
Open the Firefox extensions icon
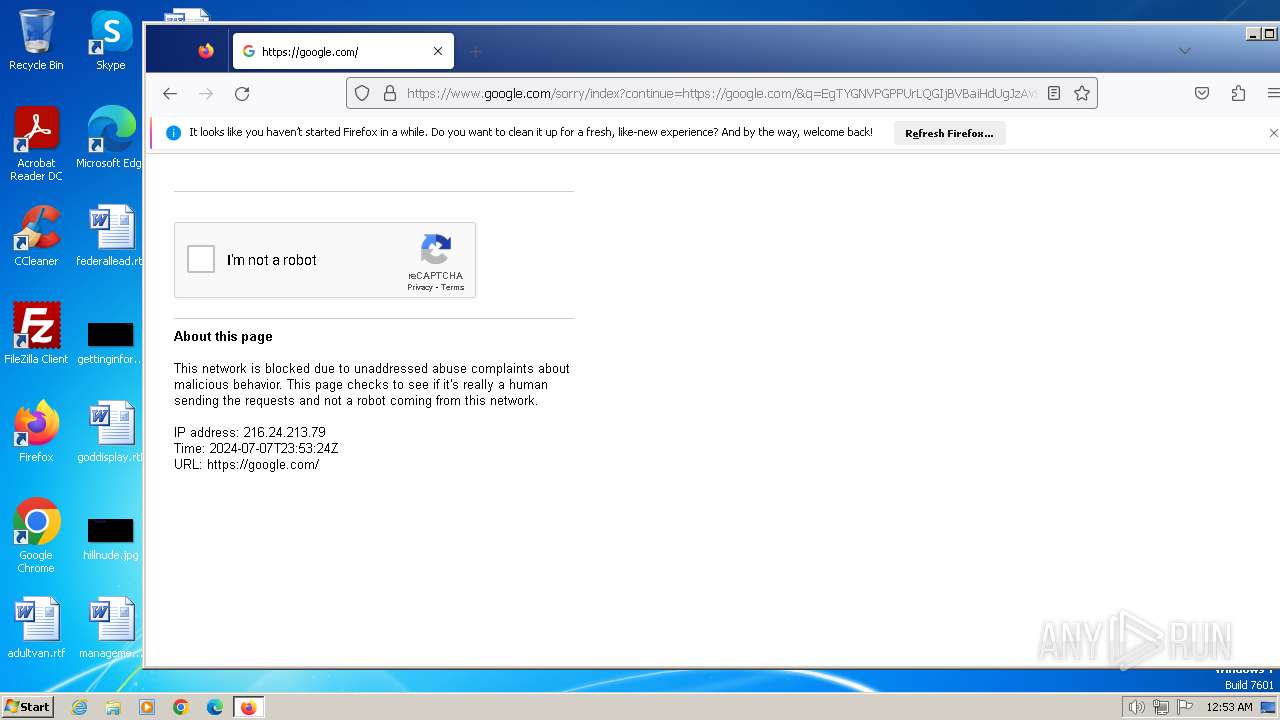coord(1238,93)
